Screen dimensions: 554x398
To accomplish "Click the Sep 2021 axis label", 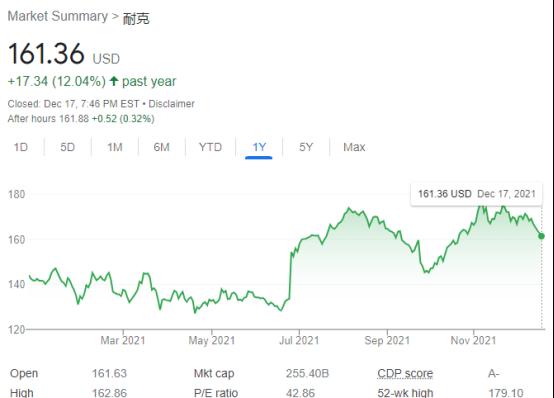I will 387,340.
